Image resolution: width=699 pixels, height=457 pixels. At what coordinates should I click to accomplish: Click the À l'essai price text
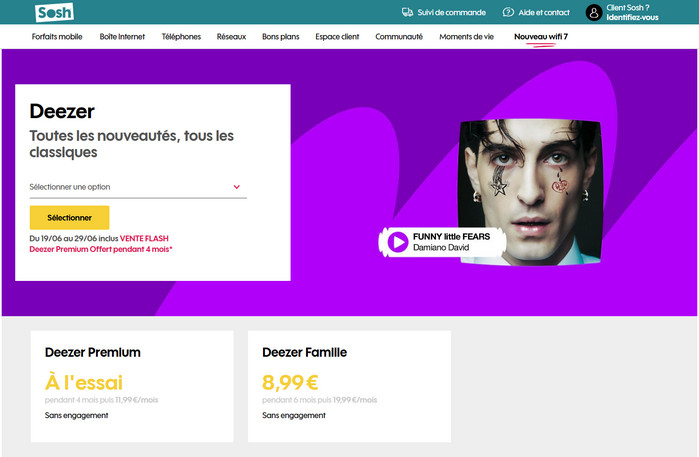84,383
